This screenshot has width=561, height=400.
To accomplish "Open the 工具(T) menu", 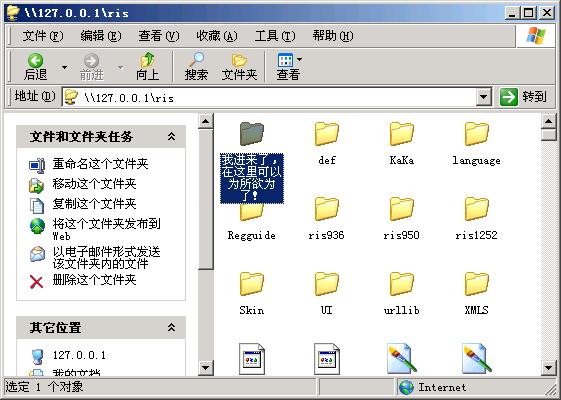I will (275, 36).
